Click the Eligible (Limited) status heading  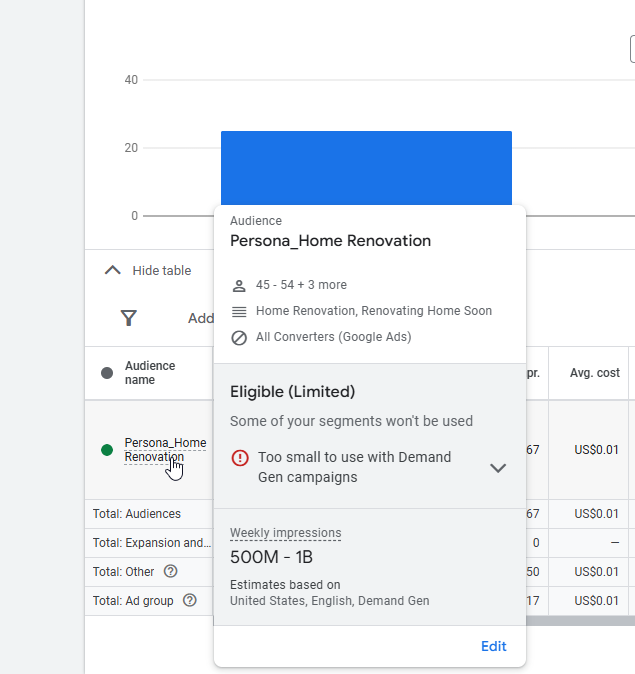tap(292, 392)
